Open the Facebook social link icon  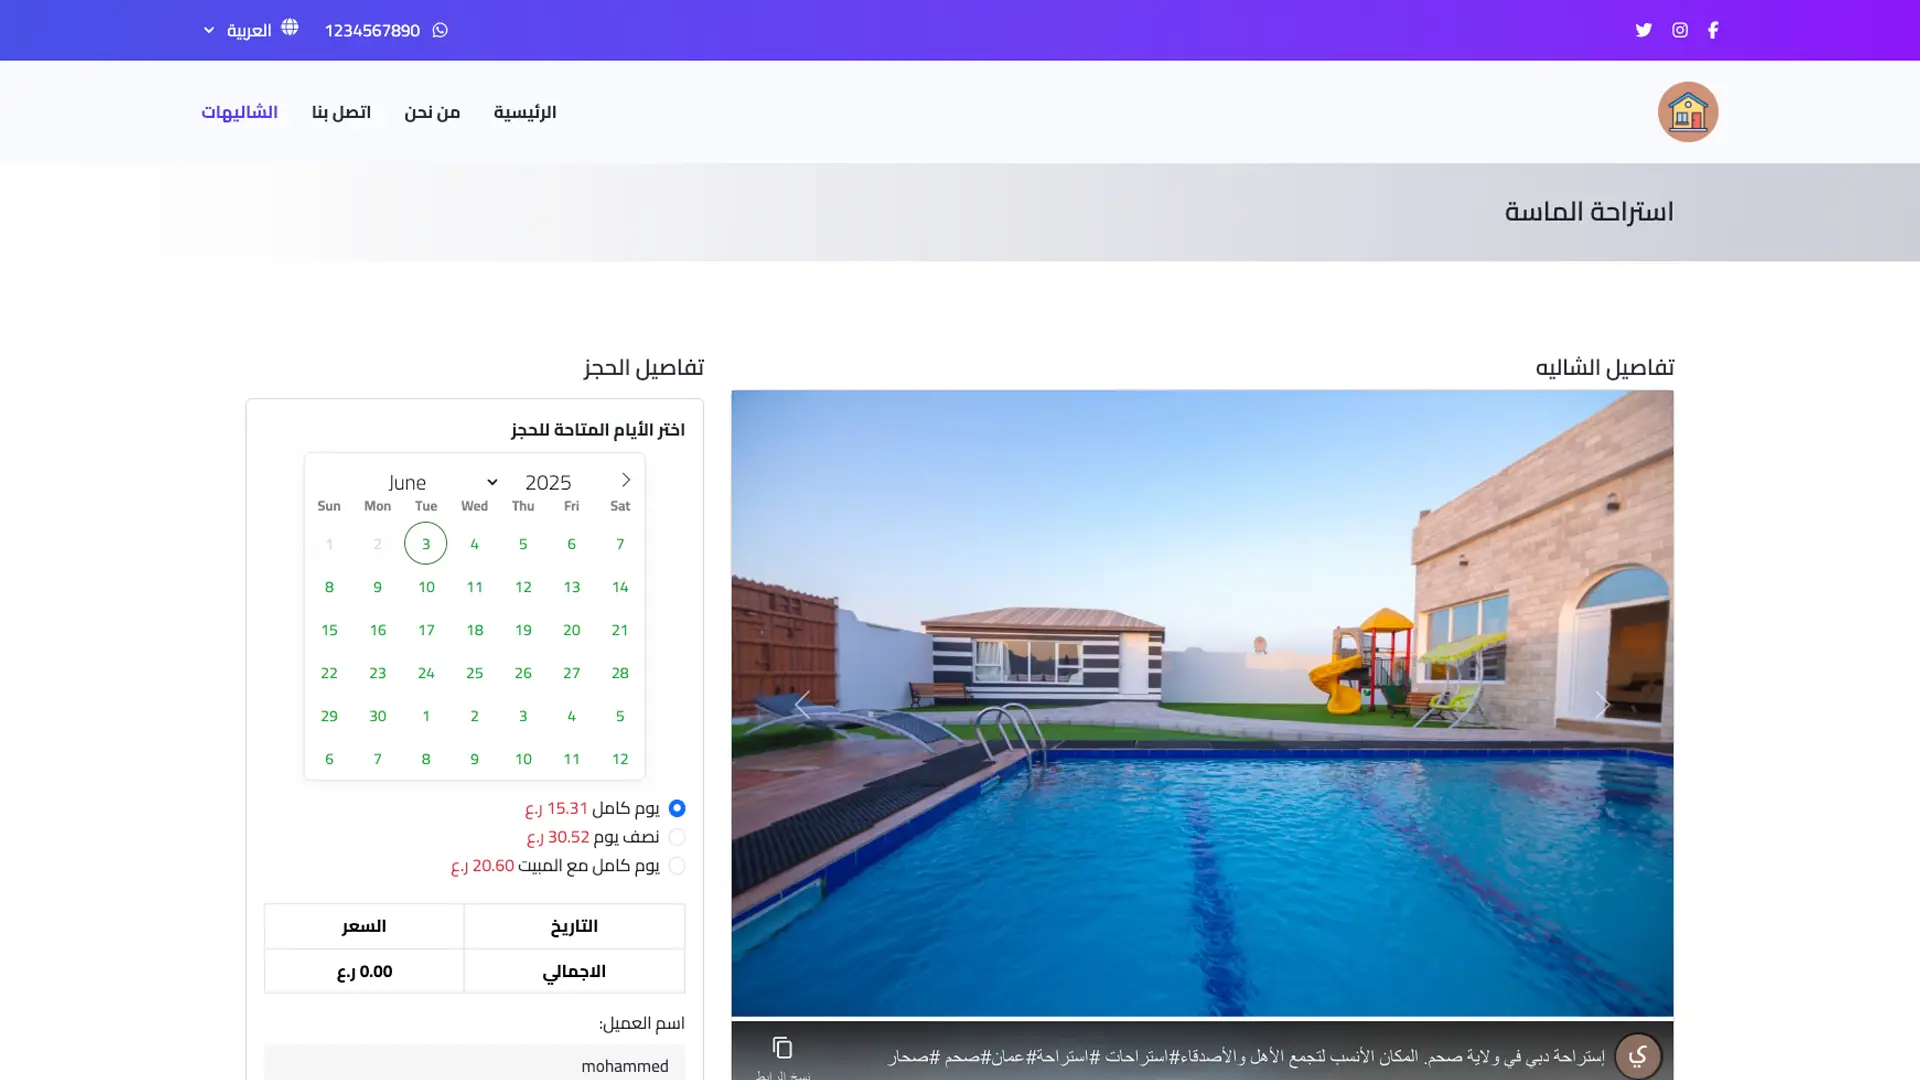(1713, 30)
